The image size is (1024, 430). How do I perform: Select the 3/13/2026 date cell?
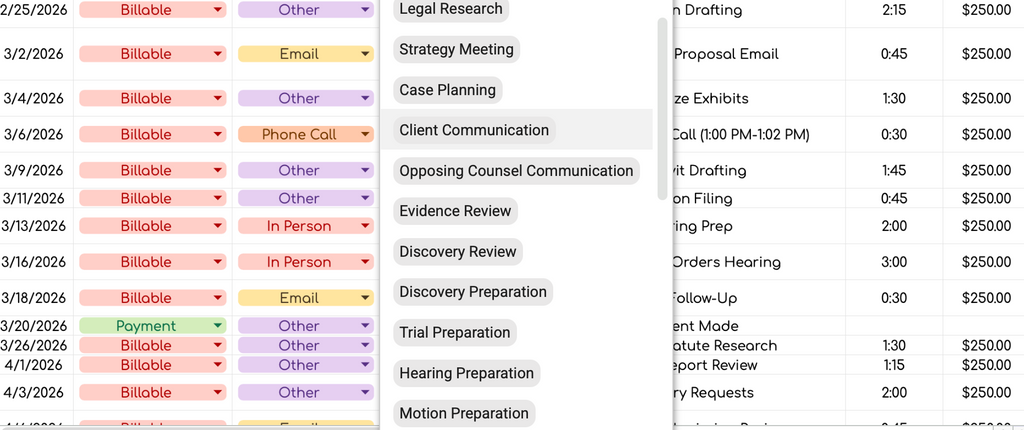36,226
